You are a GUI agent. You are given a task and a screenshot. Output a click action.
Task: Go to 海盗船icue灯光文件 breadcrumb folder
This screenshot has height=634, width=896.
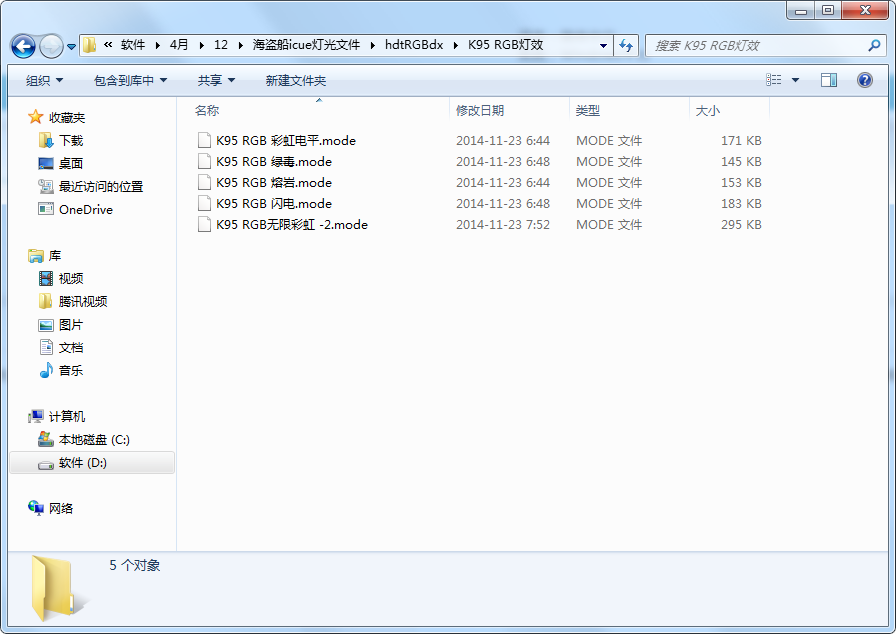[306, 45]
